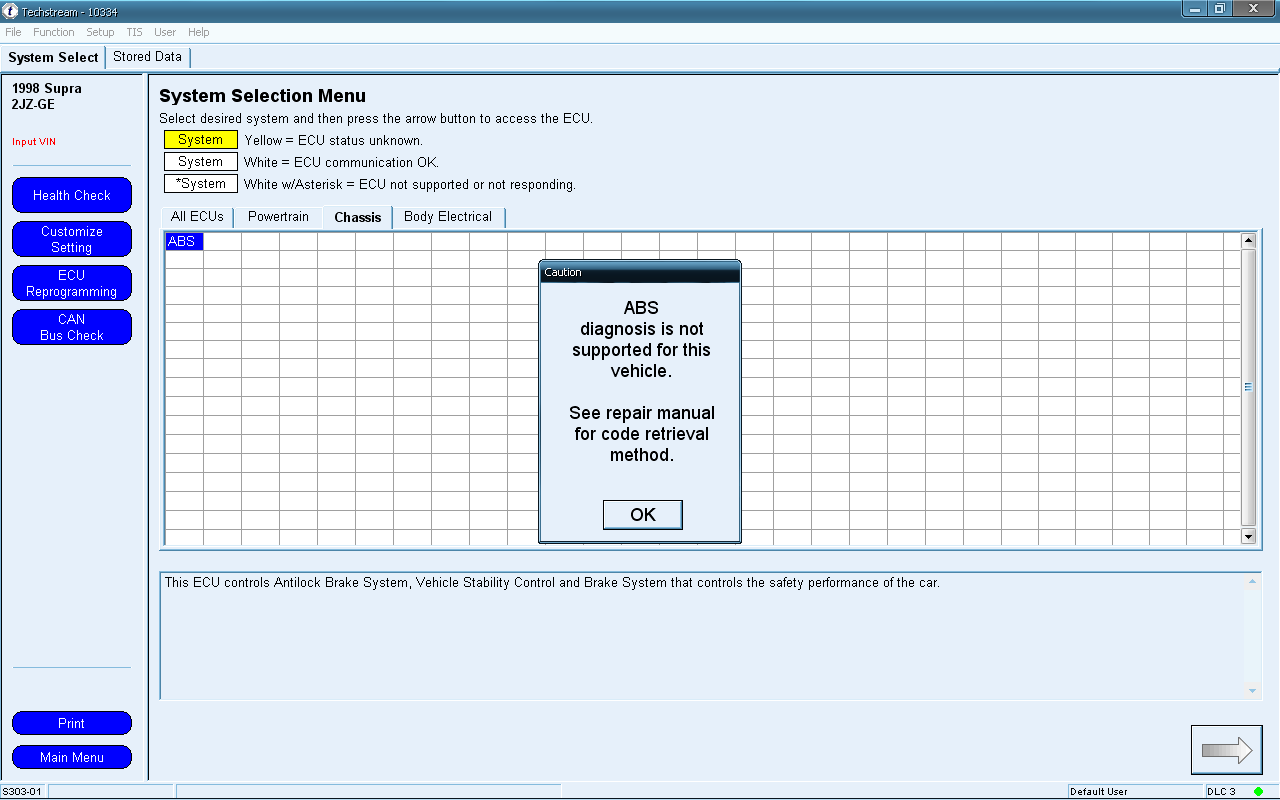Click the S303-01 status code

pos(22,792)
